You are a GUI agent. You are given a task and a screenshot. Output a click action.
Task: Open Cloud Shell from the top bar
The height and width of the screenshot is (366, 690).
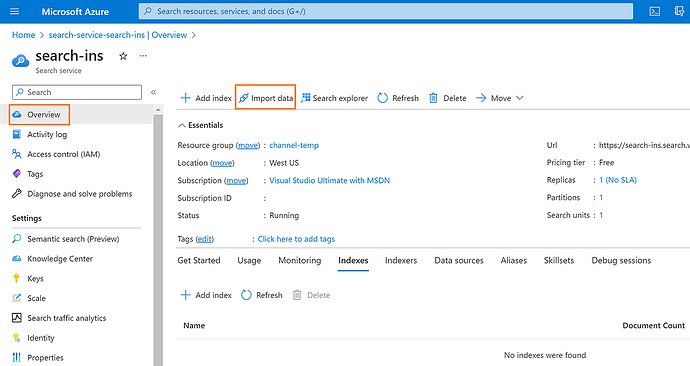point(654,11)
